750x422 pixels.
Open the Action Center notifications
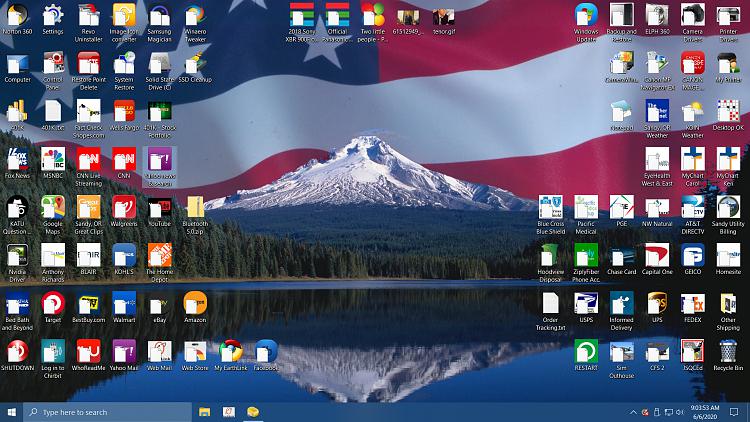[734, 412]
